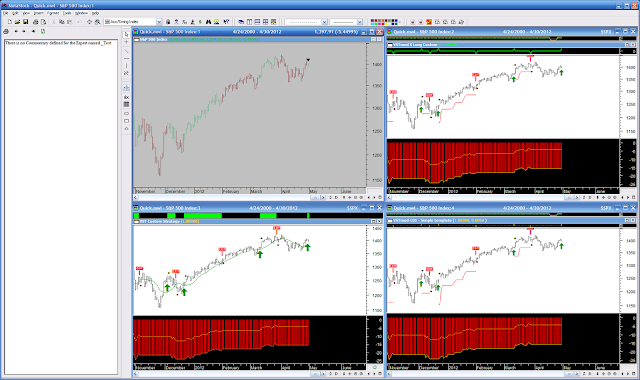Click the Save disk icon in toolbar

(25, 22)
